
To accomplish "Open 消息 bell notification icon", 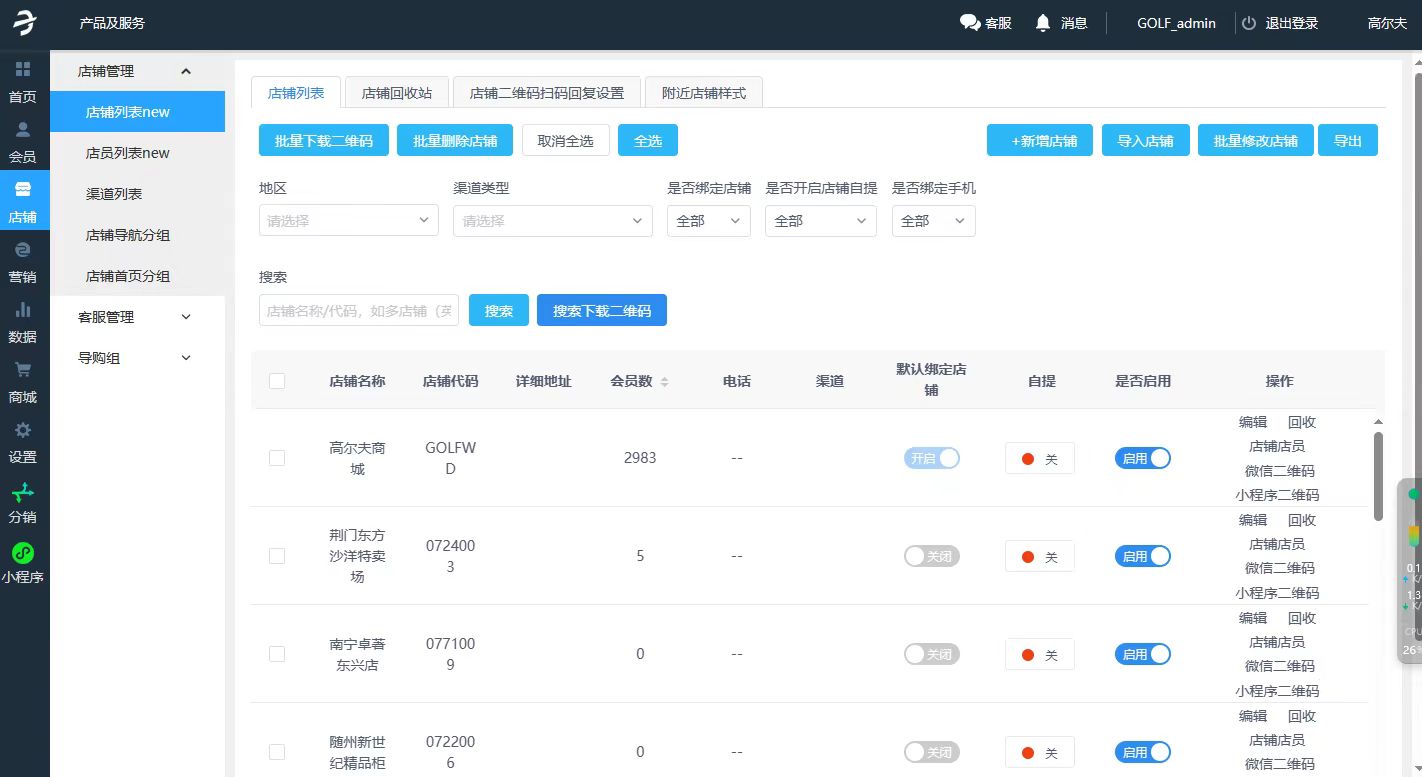I will point(1044,22).
